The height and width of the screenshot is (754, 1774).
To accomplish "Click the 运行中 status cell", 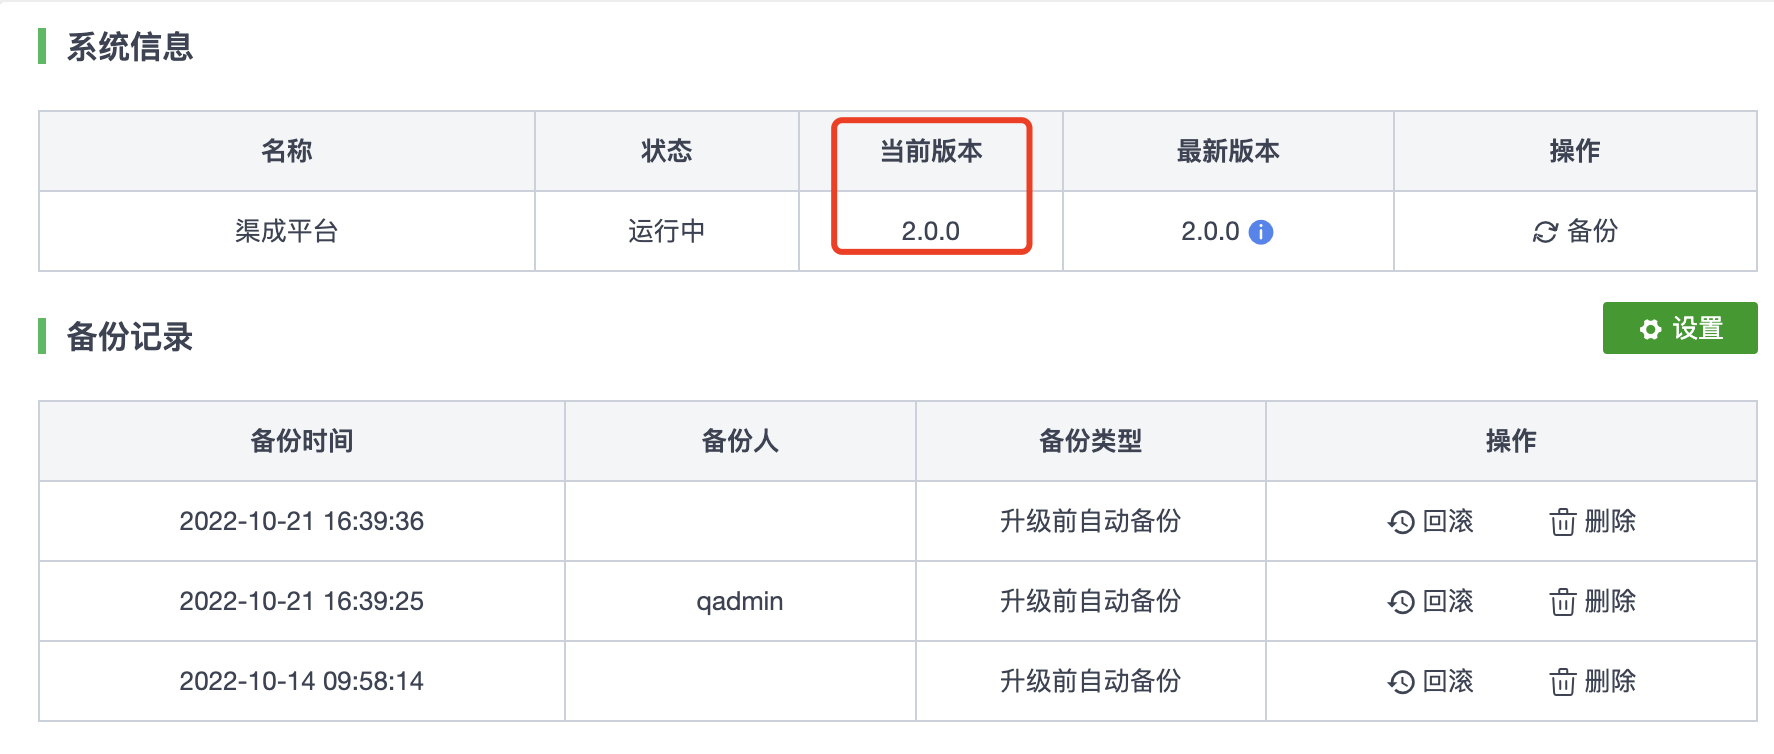I will 666,231.
